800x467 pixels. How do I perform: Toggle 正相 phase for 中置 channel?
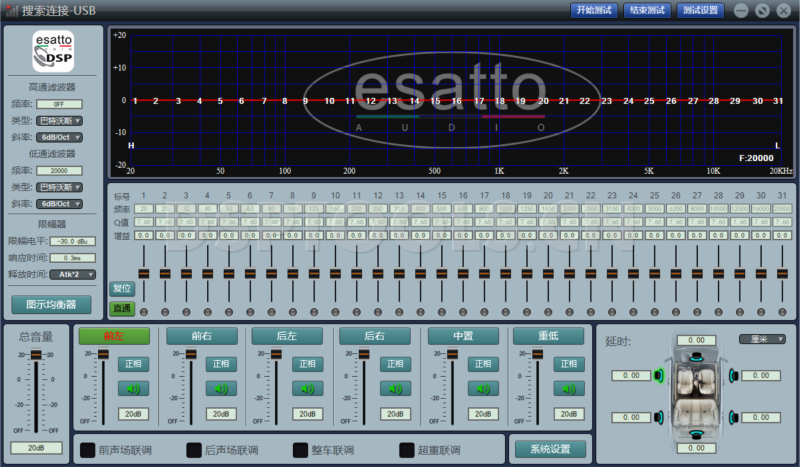click(483, 364)
